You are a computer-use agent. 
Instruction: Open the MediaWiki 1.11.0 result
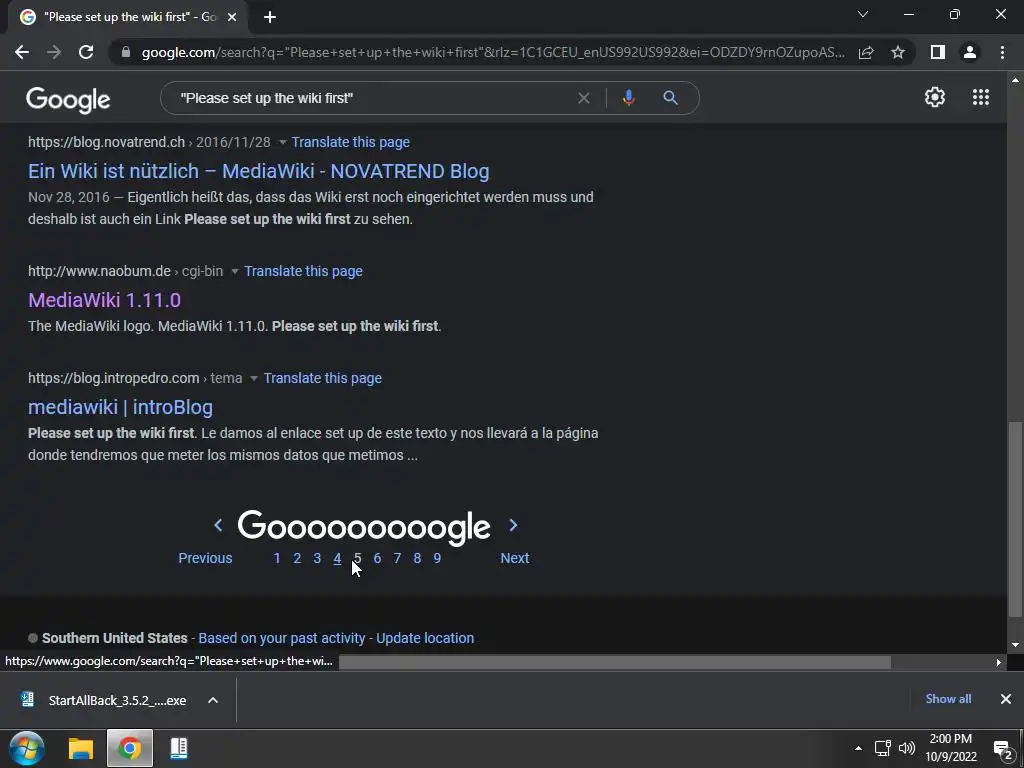point(104,300)
